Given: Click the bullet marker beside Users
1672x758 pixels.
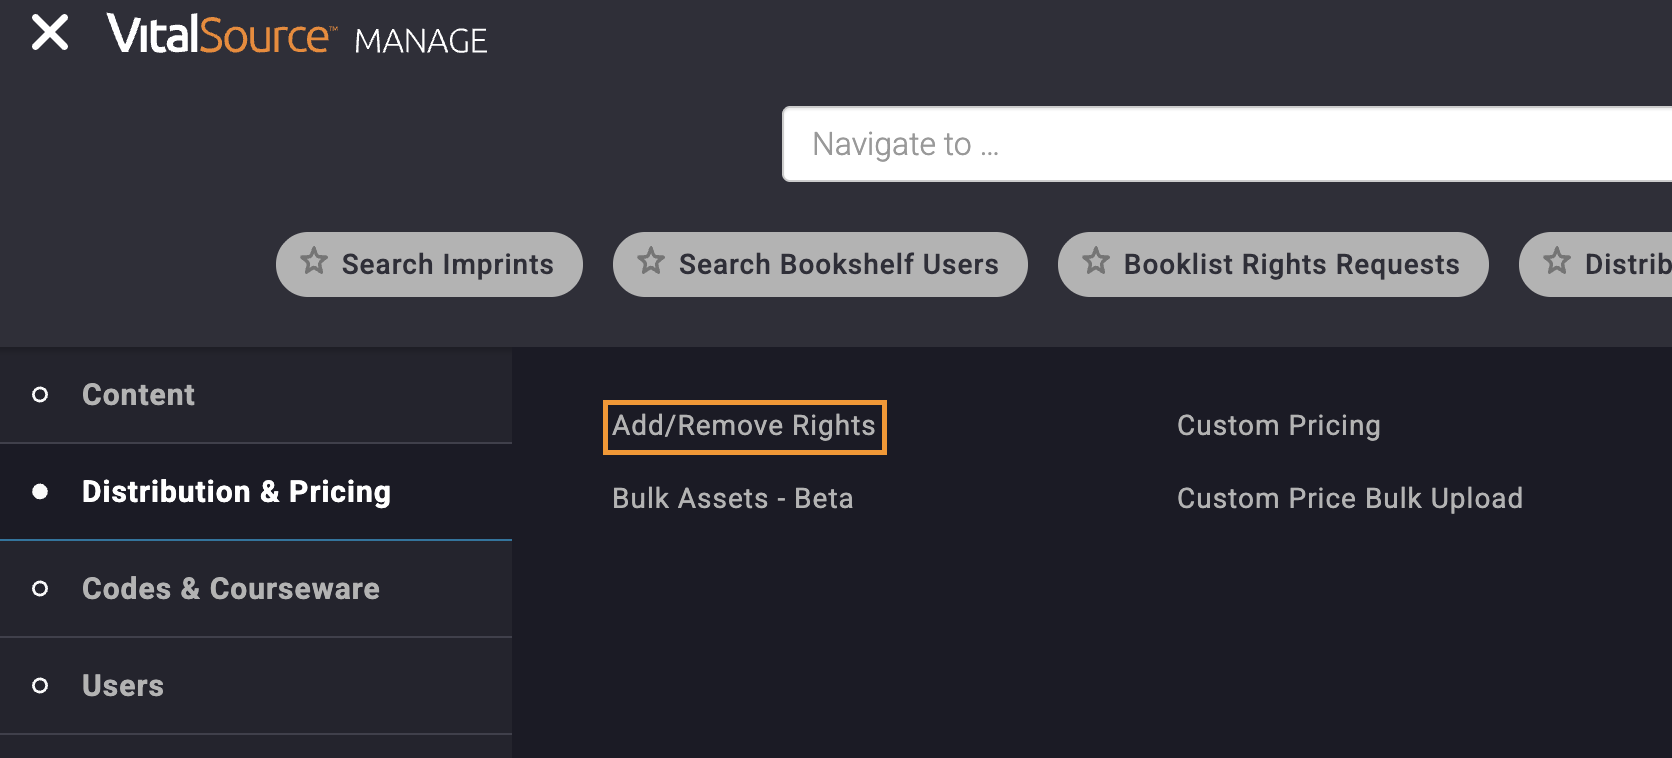Looking at the screenshot, I should [x=40, y=686].
